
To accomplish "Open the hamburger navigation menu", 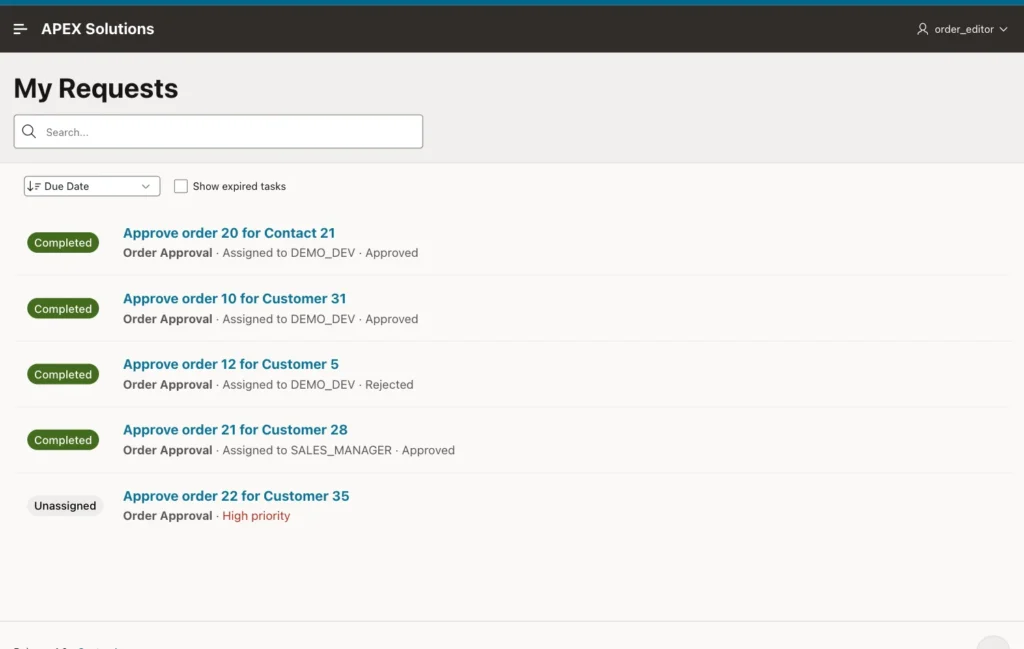I will (x=20, y=29).
